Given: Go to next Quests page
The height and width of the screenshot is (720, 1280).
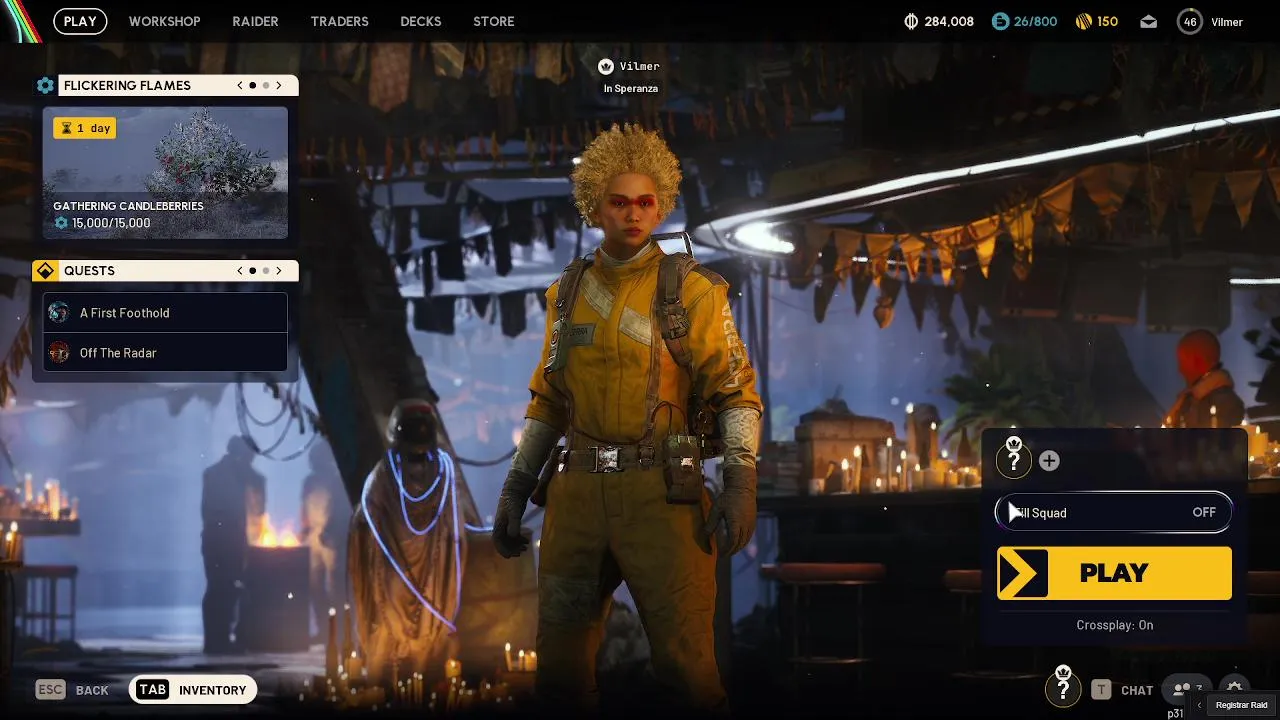Looking at the screenshot, I should pos(279,271).
